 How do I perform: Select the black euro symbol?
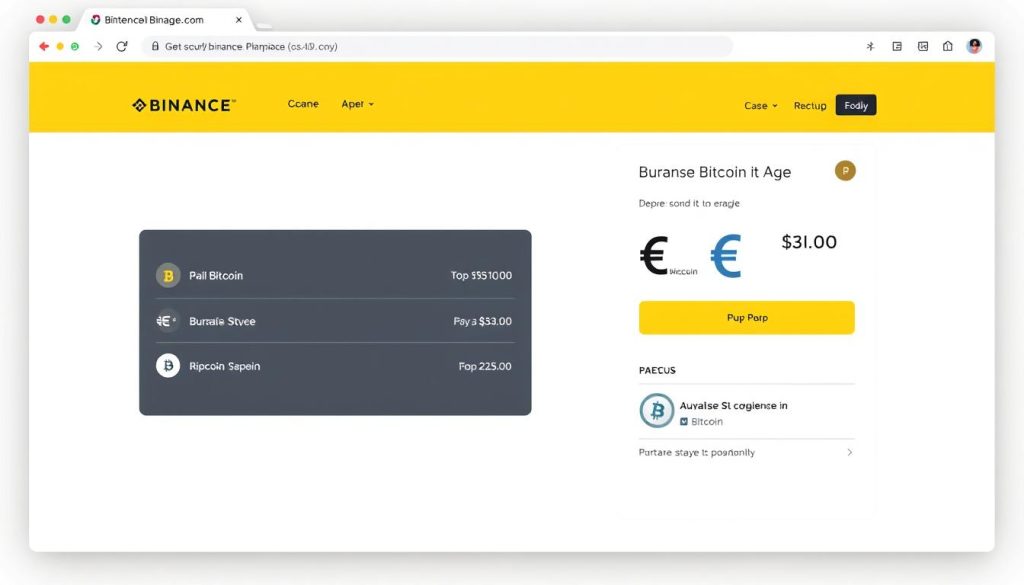[654, 255]
